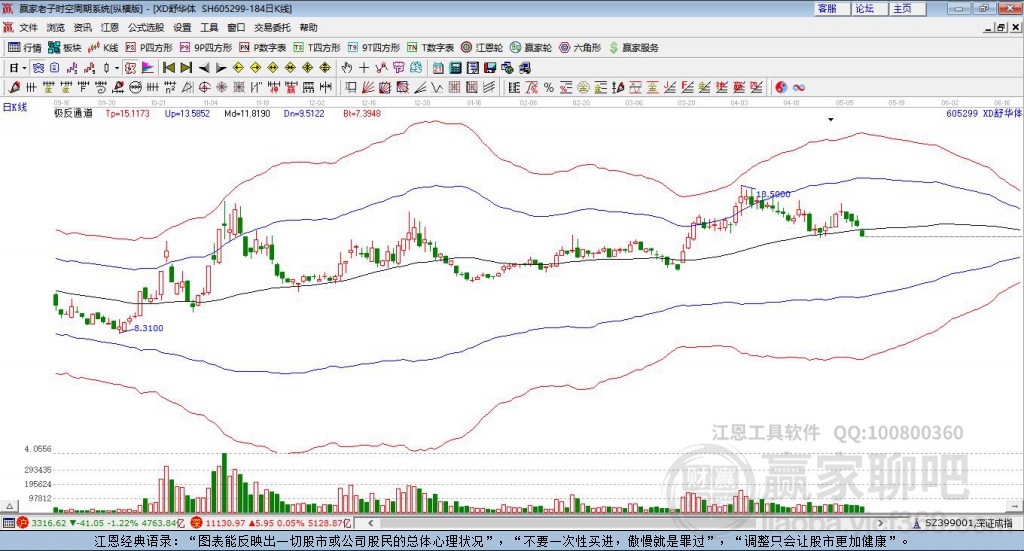This screenshot has height=551, width=1024.
Task: Click the 日K线 chart label
Action: [15, 107]
